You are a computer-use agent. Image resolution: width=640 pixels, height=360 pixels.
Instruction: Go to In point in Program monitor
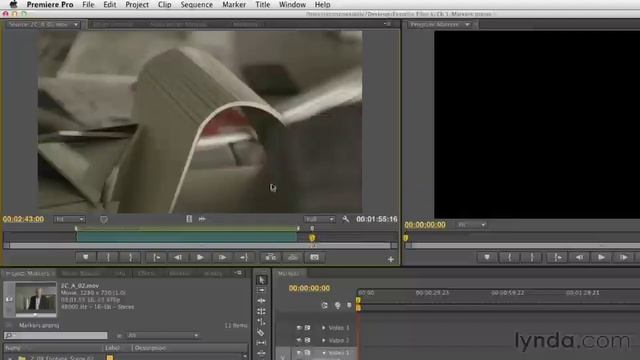pyautogui.click(x=558, y=258)
